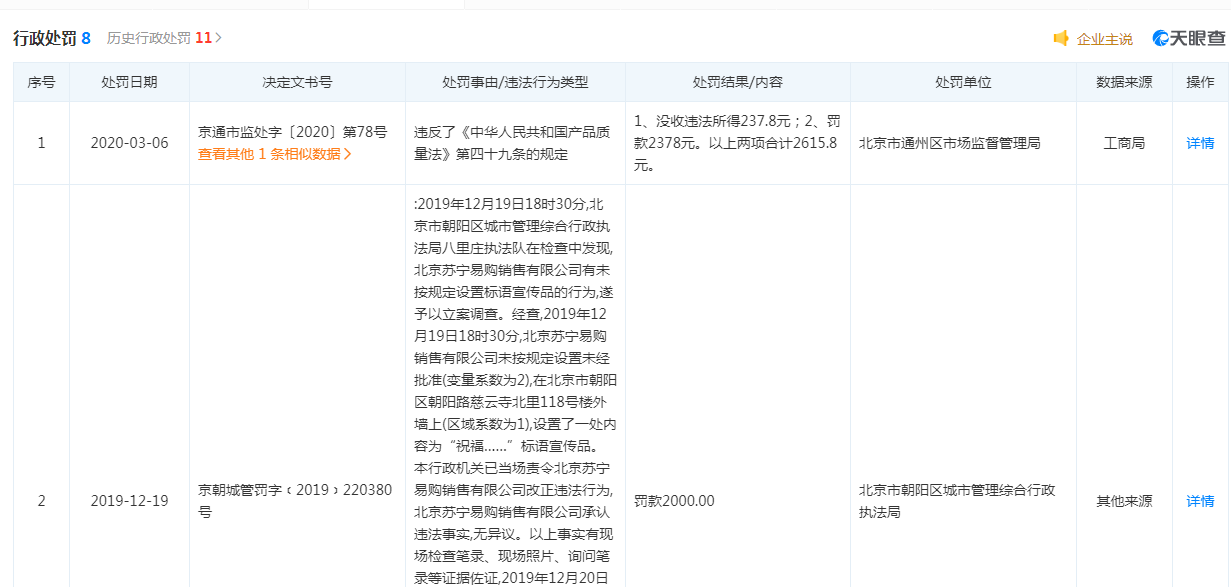
Task: Click the 操作 column header
Action: [x=1200, y=82]
